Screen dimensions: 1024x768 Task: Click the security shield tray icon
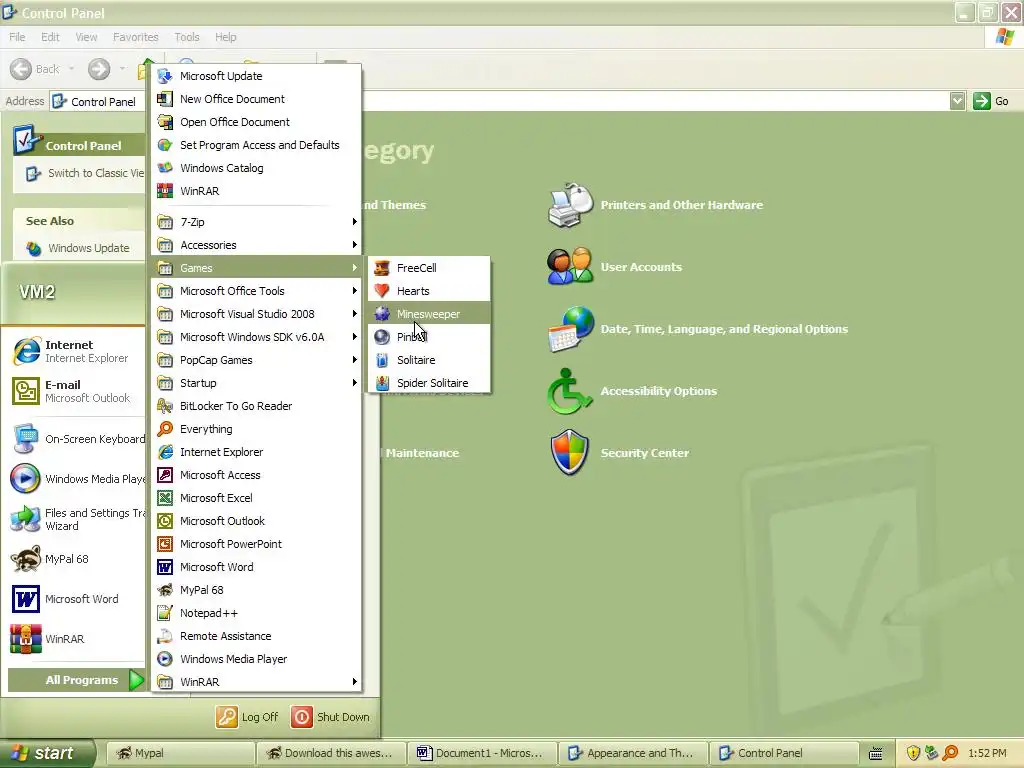click(x=913, y=753)
